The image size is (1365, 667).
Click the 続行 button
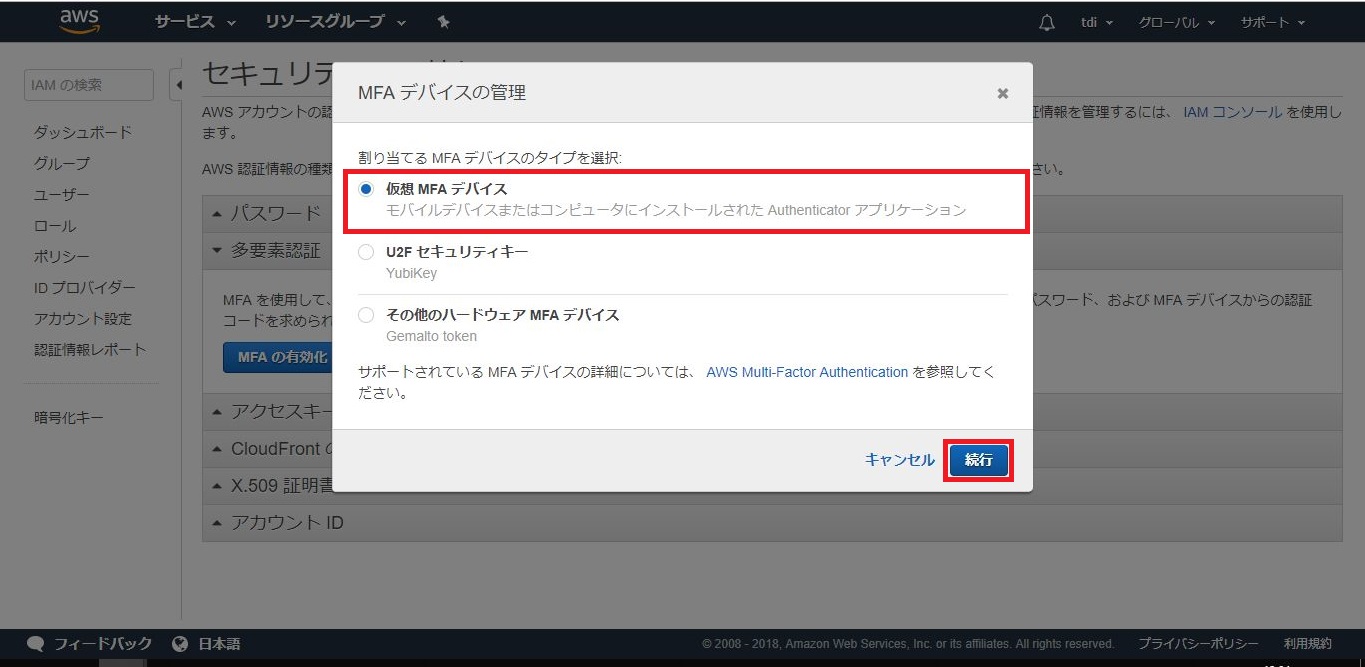coord(978,460)
